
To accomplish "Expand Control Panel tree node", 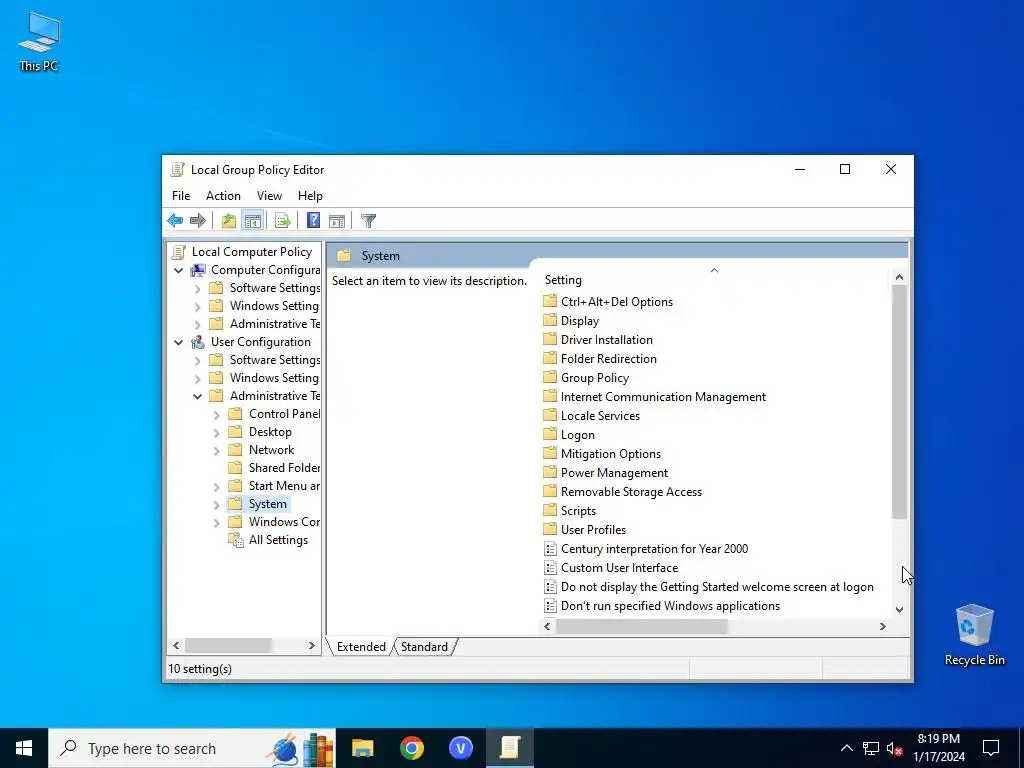I will 216,414.
